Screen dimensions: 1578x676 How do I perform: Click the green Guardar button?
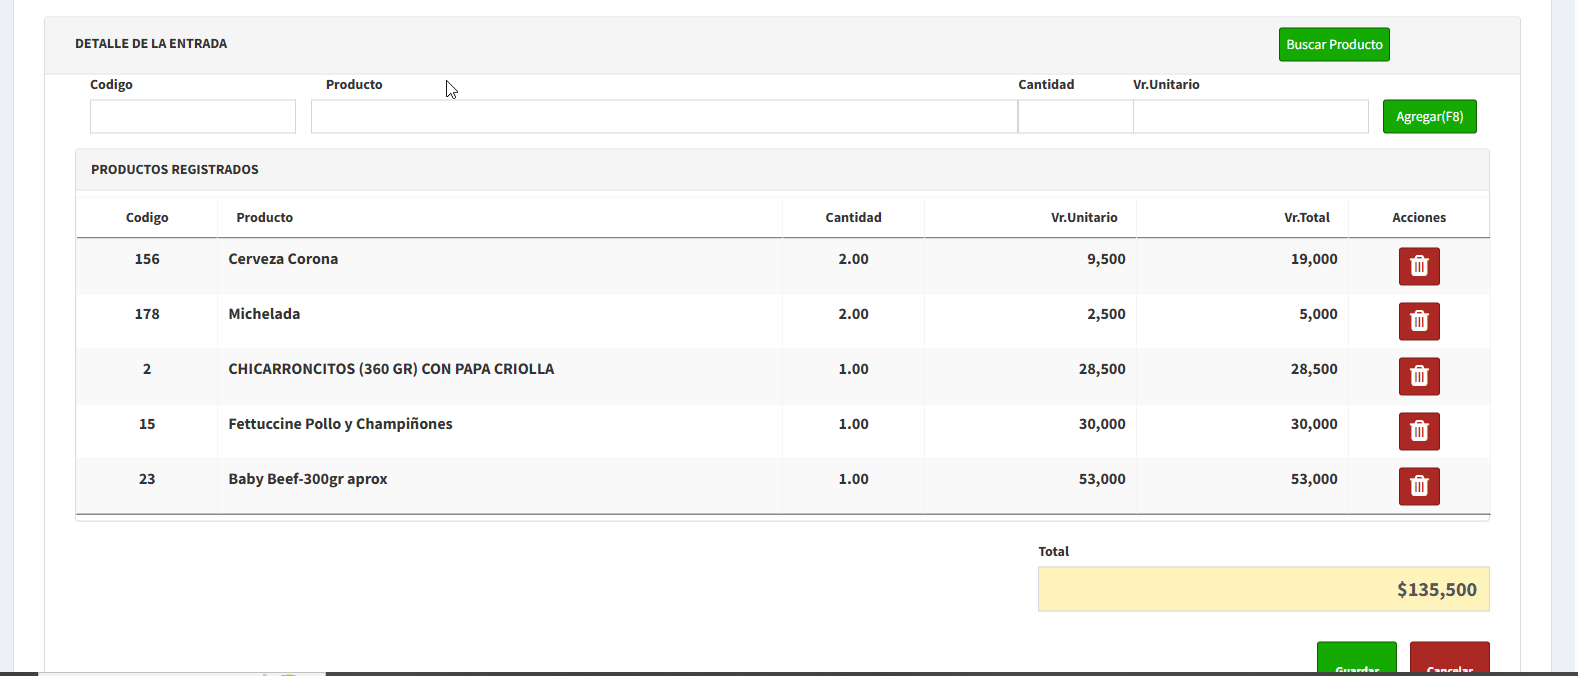pyautogui.click(x=1356, y=660)
